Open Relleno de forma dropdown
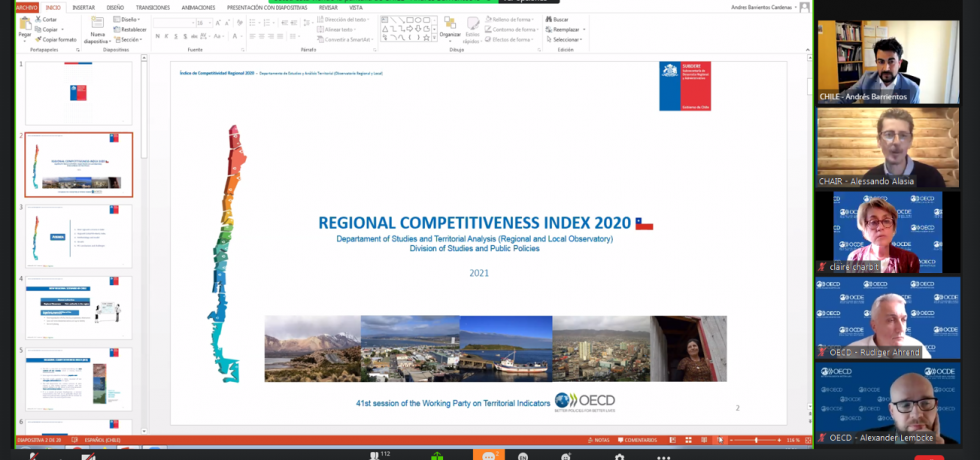This screenshot has height=460, width=980. click(509, 19)
